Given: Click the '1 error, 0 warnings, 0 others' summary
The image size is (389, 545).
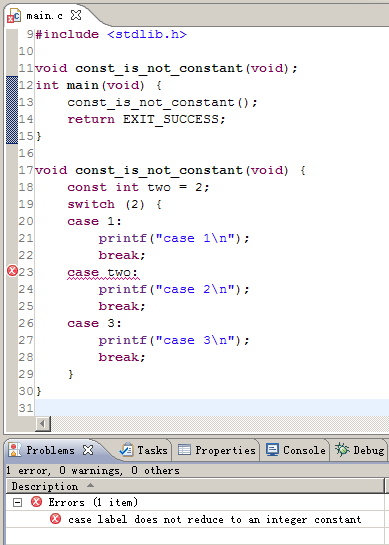Looking at the screenshot, I should click(x=93, y=471).
